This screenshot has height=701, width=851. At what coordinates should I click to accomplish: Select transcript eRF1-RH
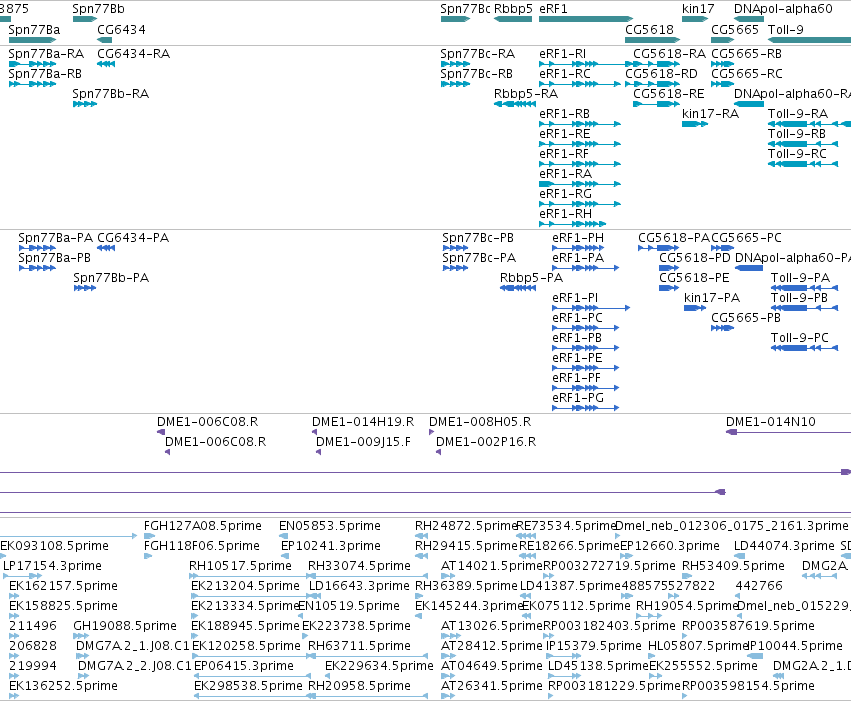click(566, 214)
